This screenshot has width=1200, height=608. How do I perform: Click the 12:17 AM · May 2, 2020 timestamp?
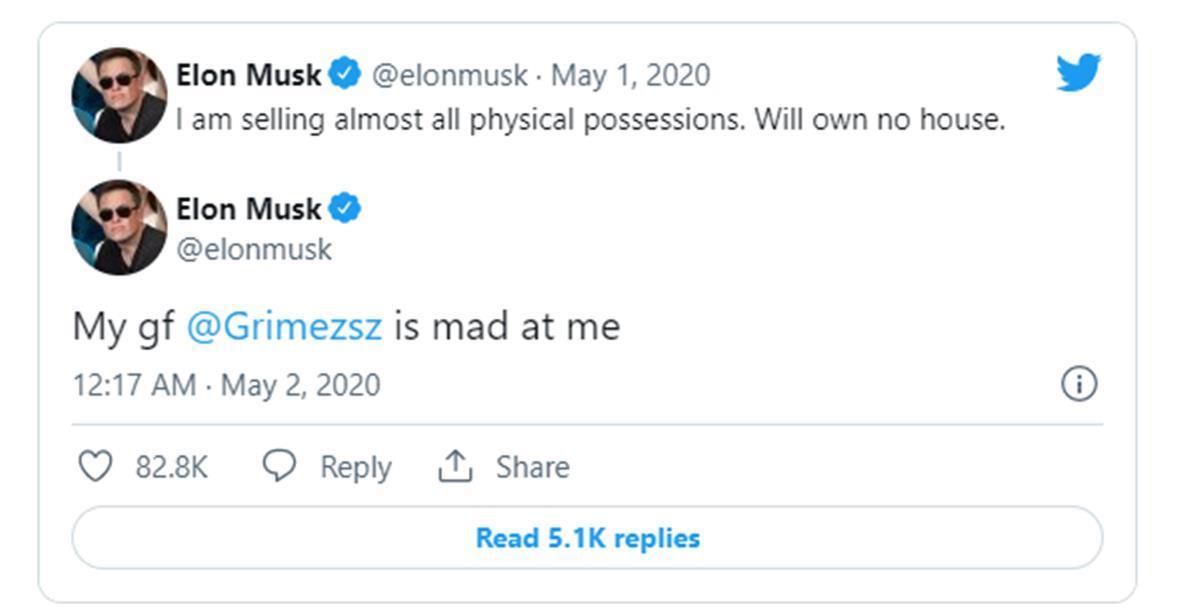(226, 385)
